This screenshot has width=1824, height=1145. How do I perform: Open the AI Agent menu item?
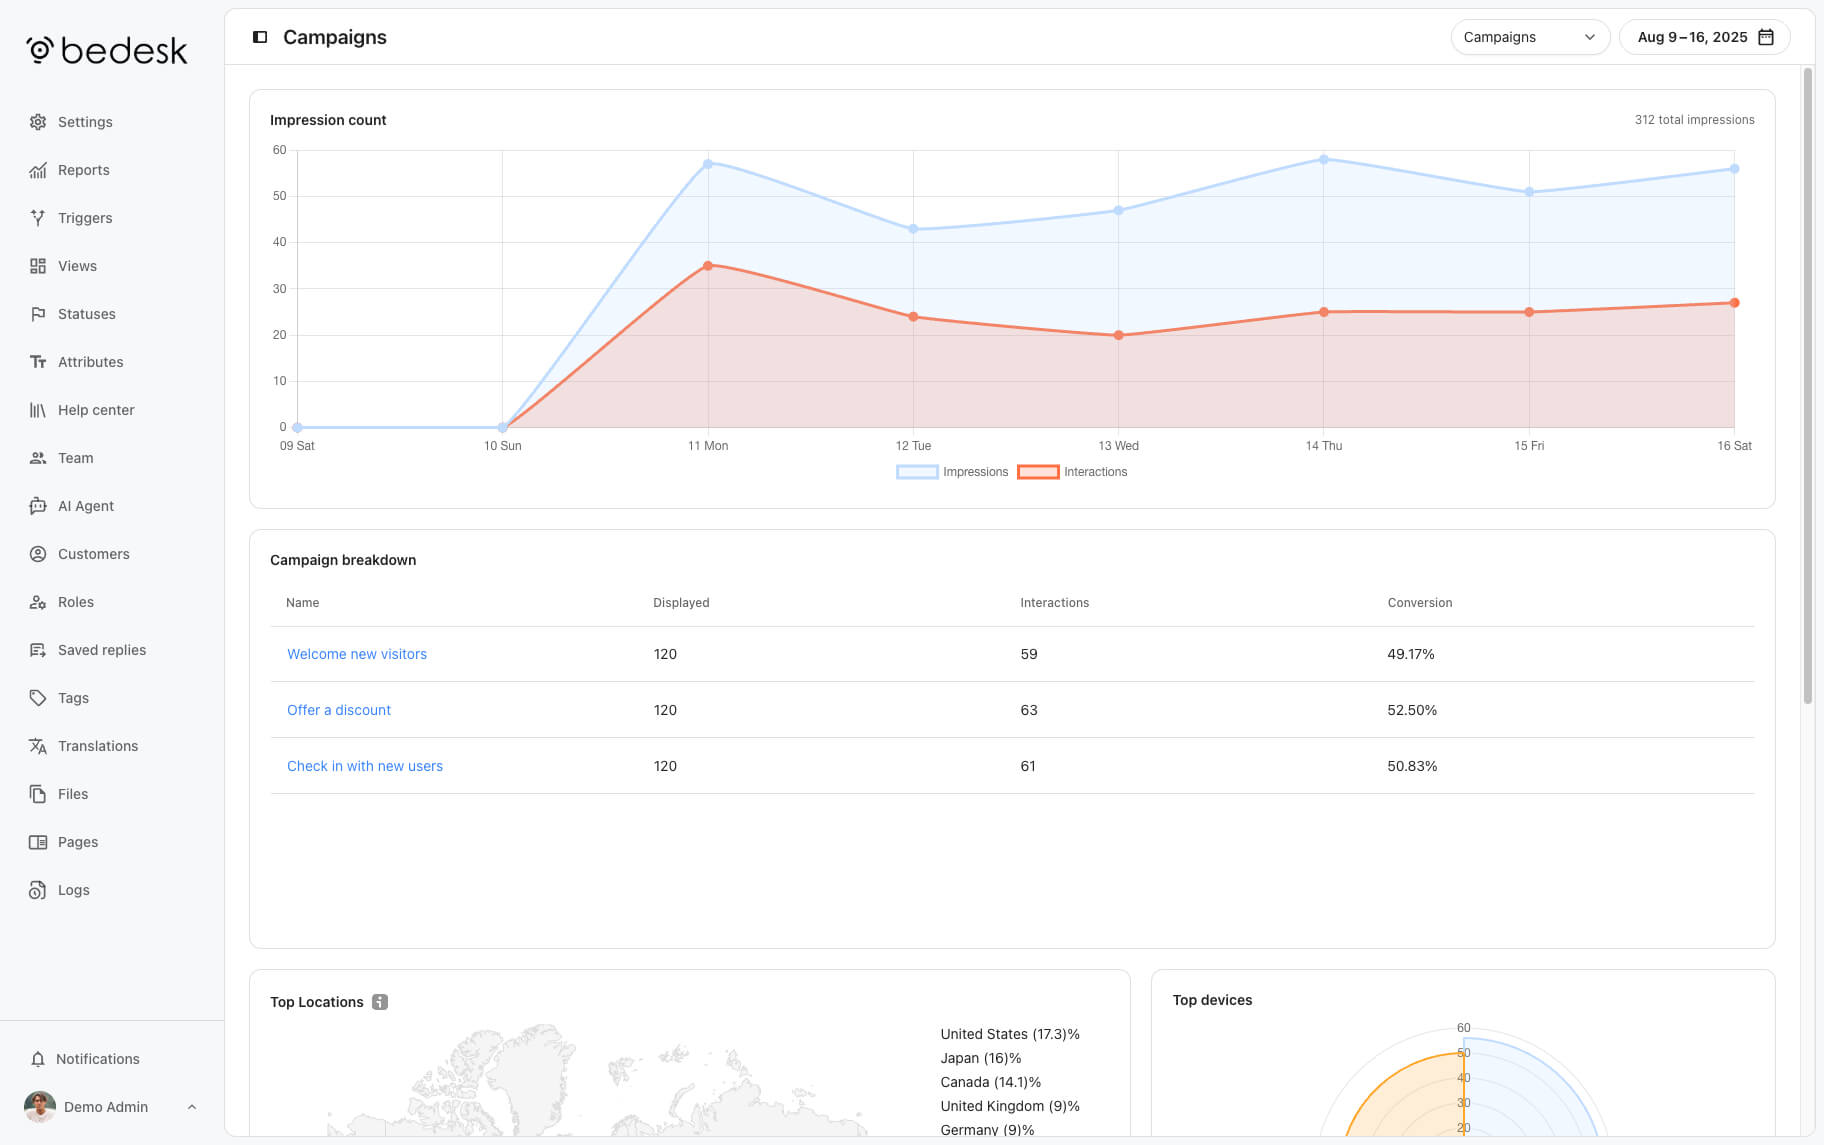click(x=86, y=506)
